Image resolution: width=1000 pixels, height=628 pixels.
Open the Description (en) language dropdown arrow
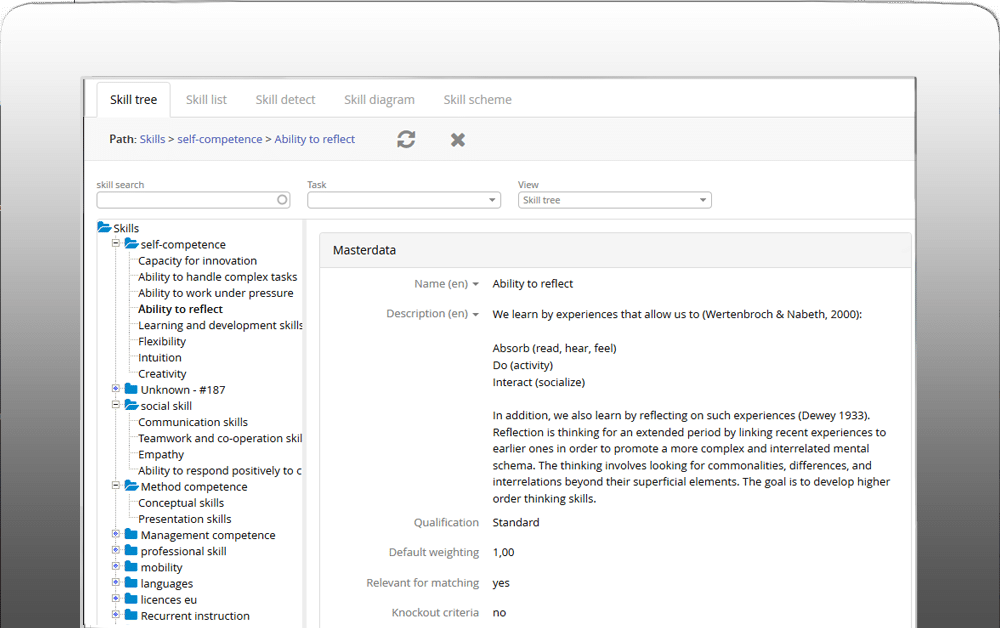coord(476,314)
